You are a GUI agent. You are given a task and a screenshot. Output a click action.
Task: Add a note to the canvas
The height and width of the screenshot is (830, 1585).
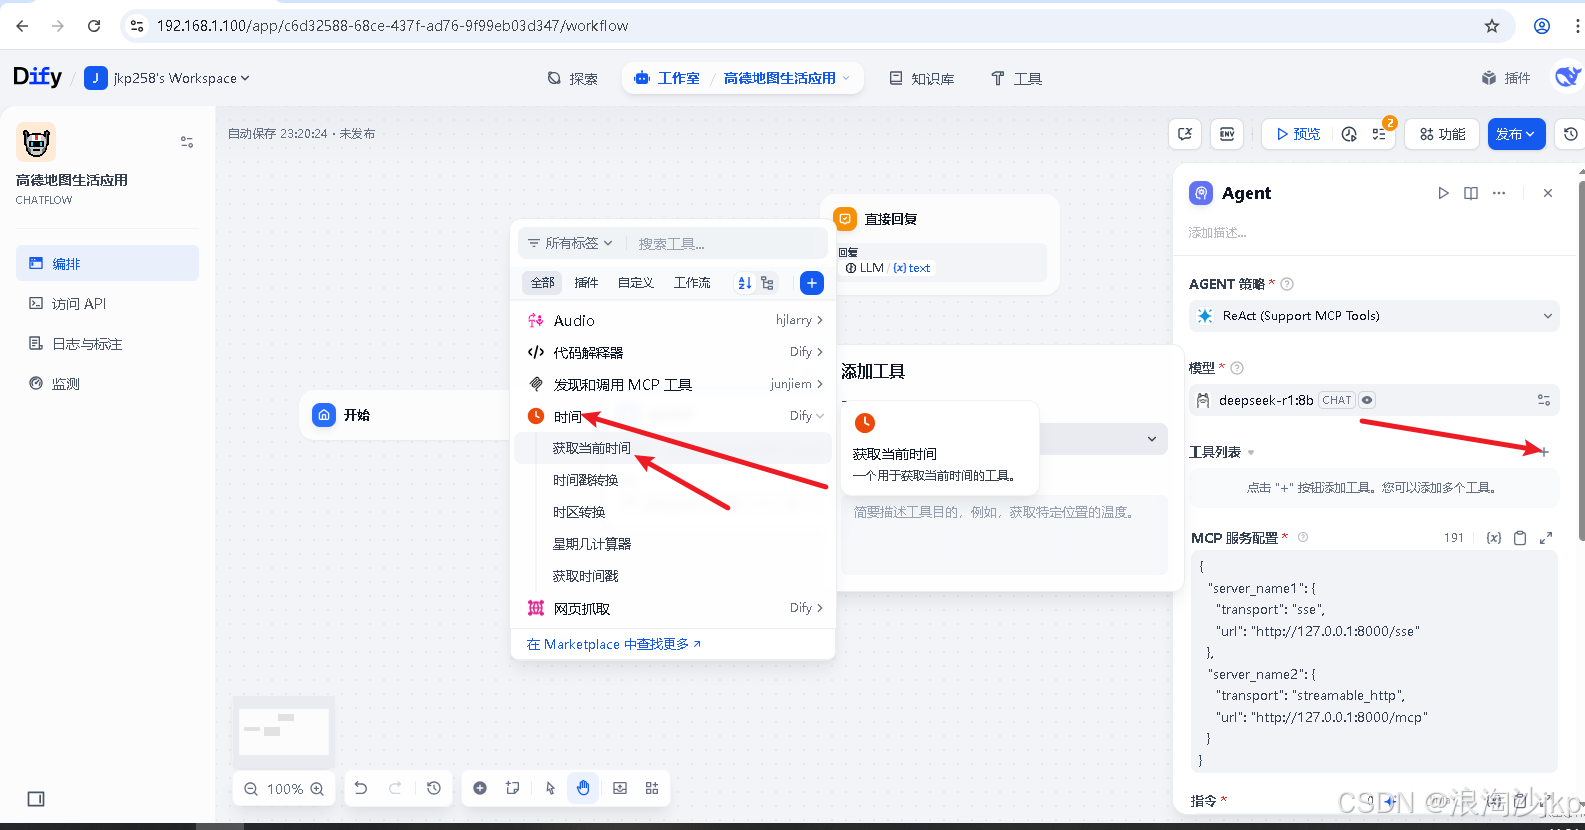[x=513, y=788]
